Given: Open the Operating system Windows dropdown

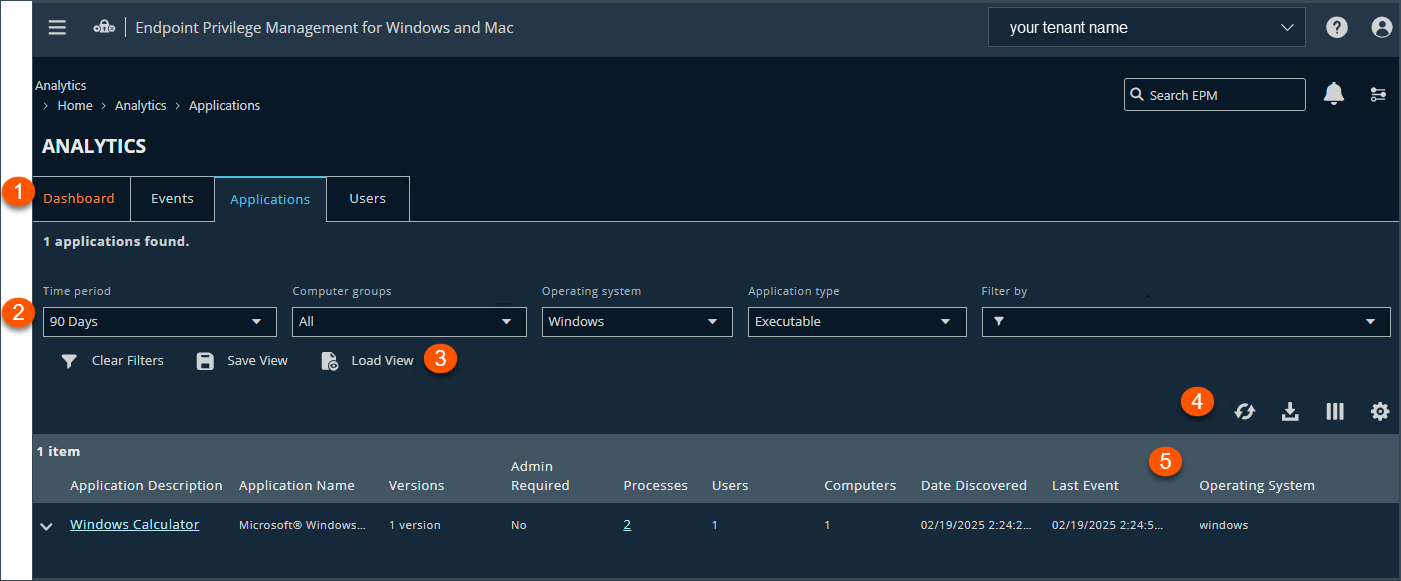Looking at the screenshot, I should tap(637, 322).
